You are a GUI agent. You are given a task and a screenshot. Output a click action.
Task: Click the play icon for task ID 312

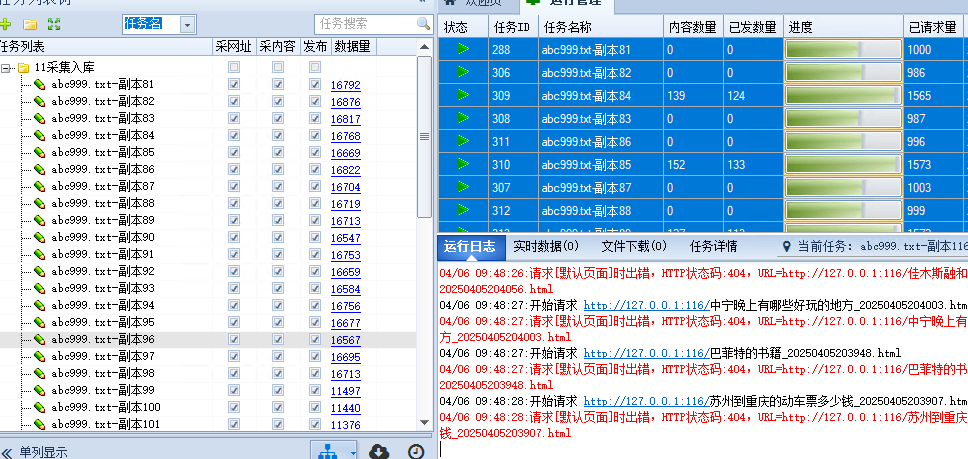coord(463,210)
